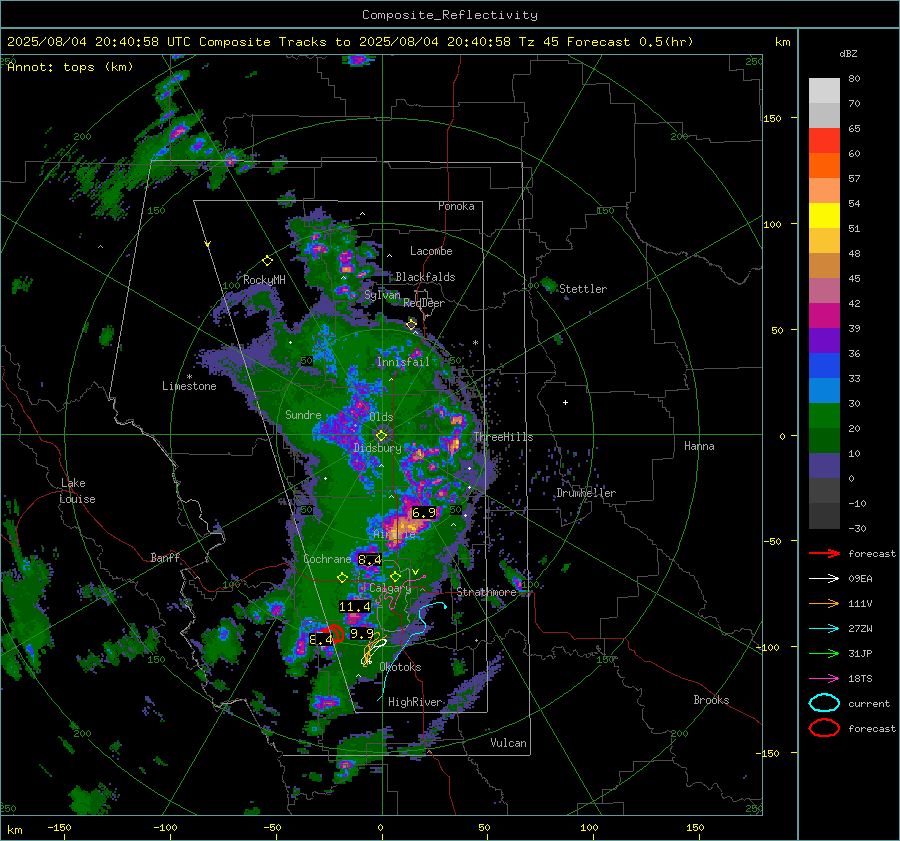Click the Airdrie city label
900x841 pixels.
tap(394, 534)
